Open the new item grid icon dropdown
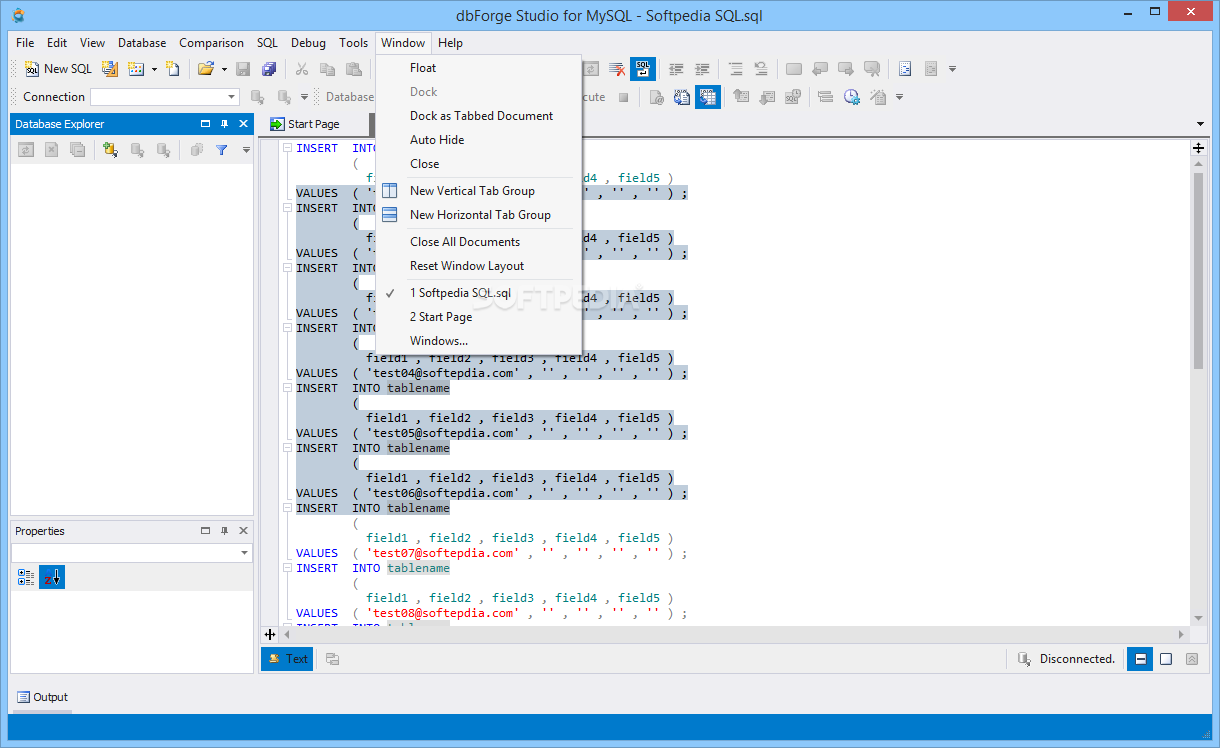The height and width of the screenshot is (748, 1220). pyautogui.click(x=154, y=69)
